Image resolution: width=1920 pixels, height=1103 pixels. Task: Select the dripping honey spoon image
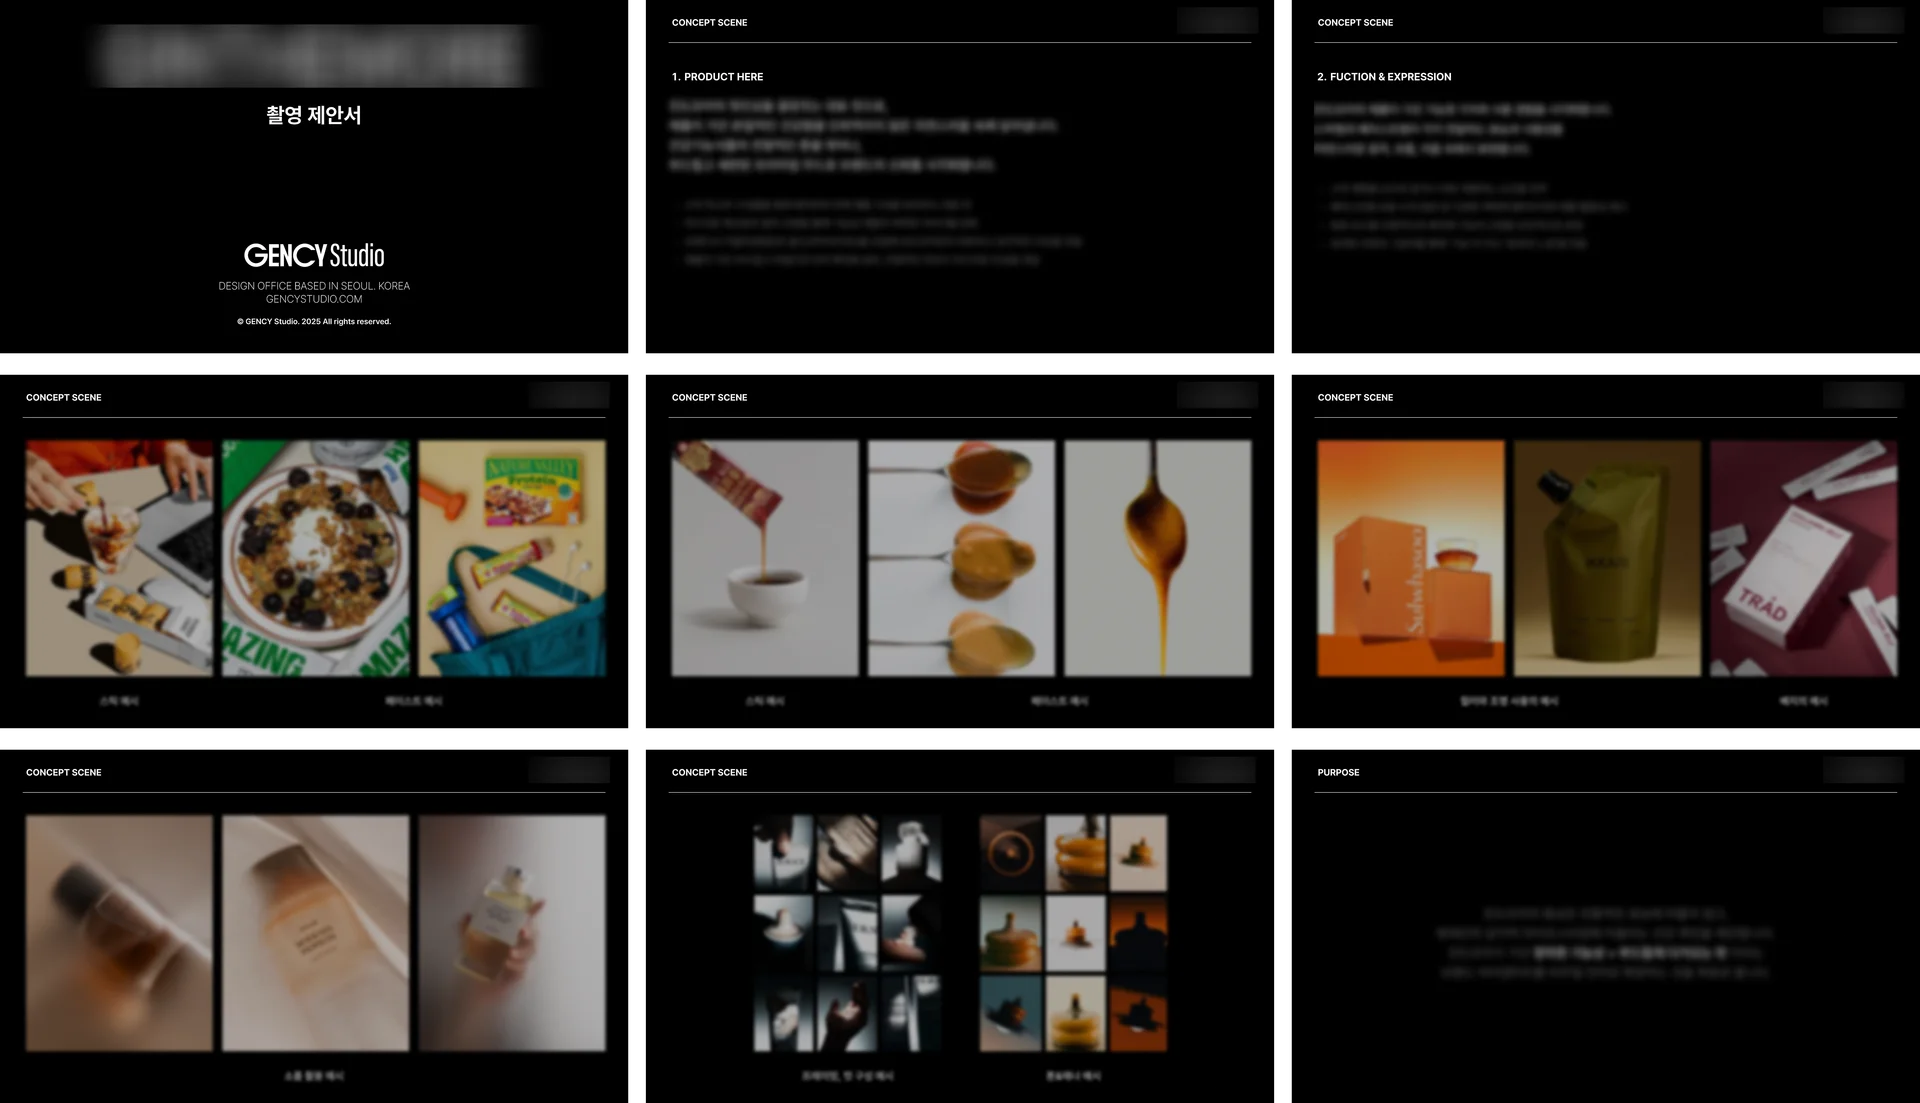[x=1157, y=558]
